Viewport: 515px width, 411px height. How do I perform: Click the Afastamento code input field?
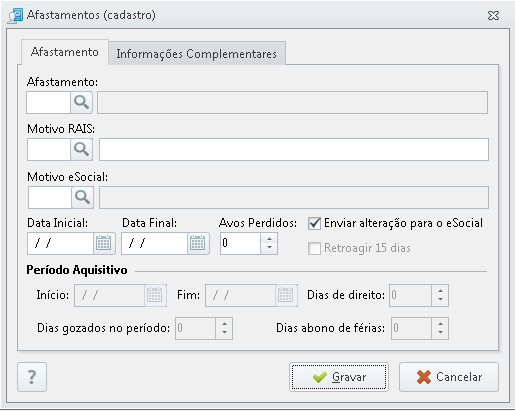(x=49, y=102)
